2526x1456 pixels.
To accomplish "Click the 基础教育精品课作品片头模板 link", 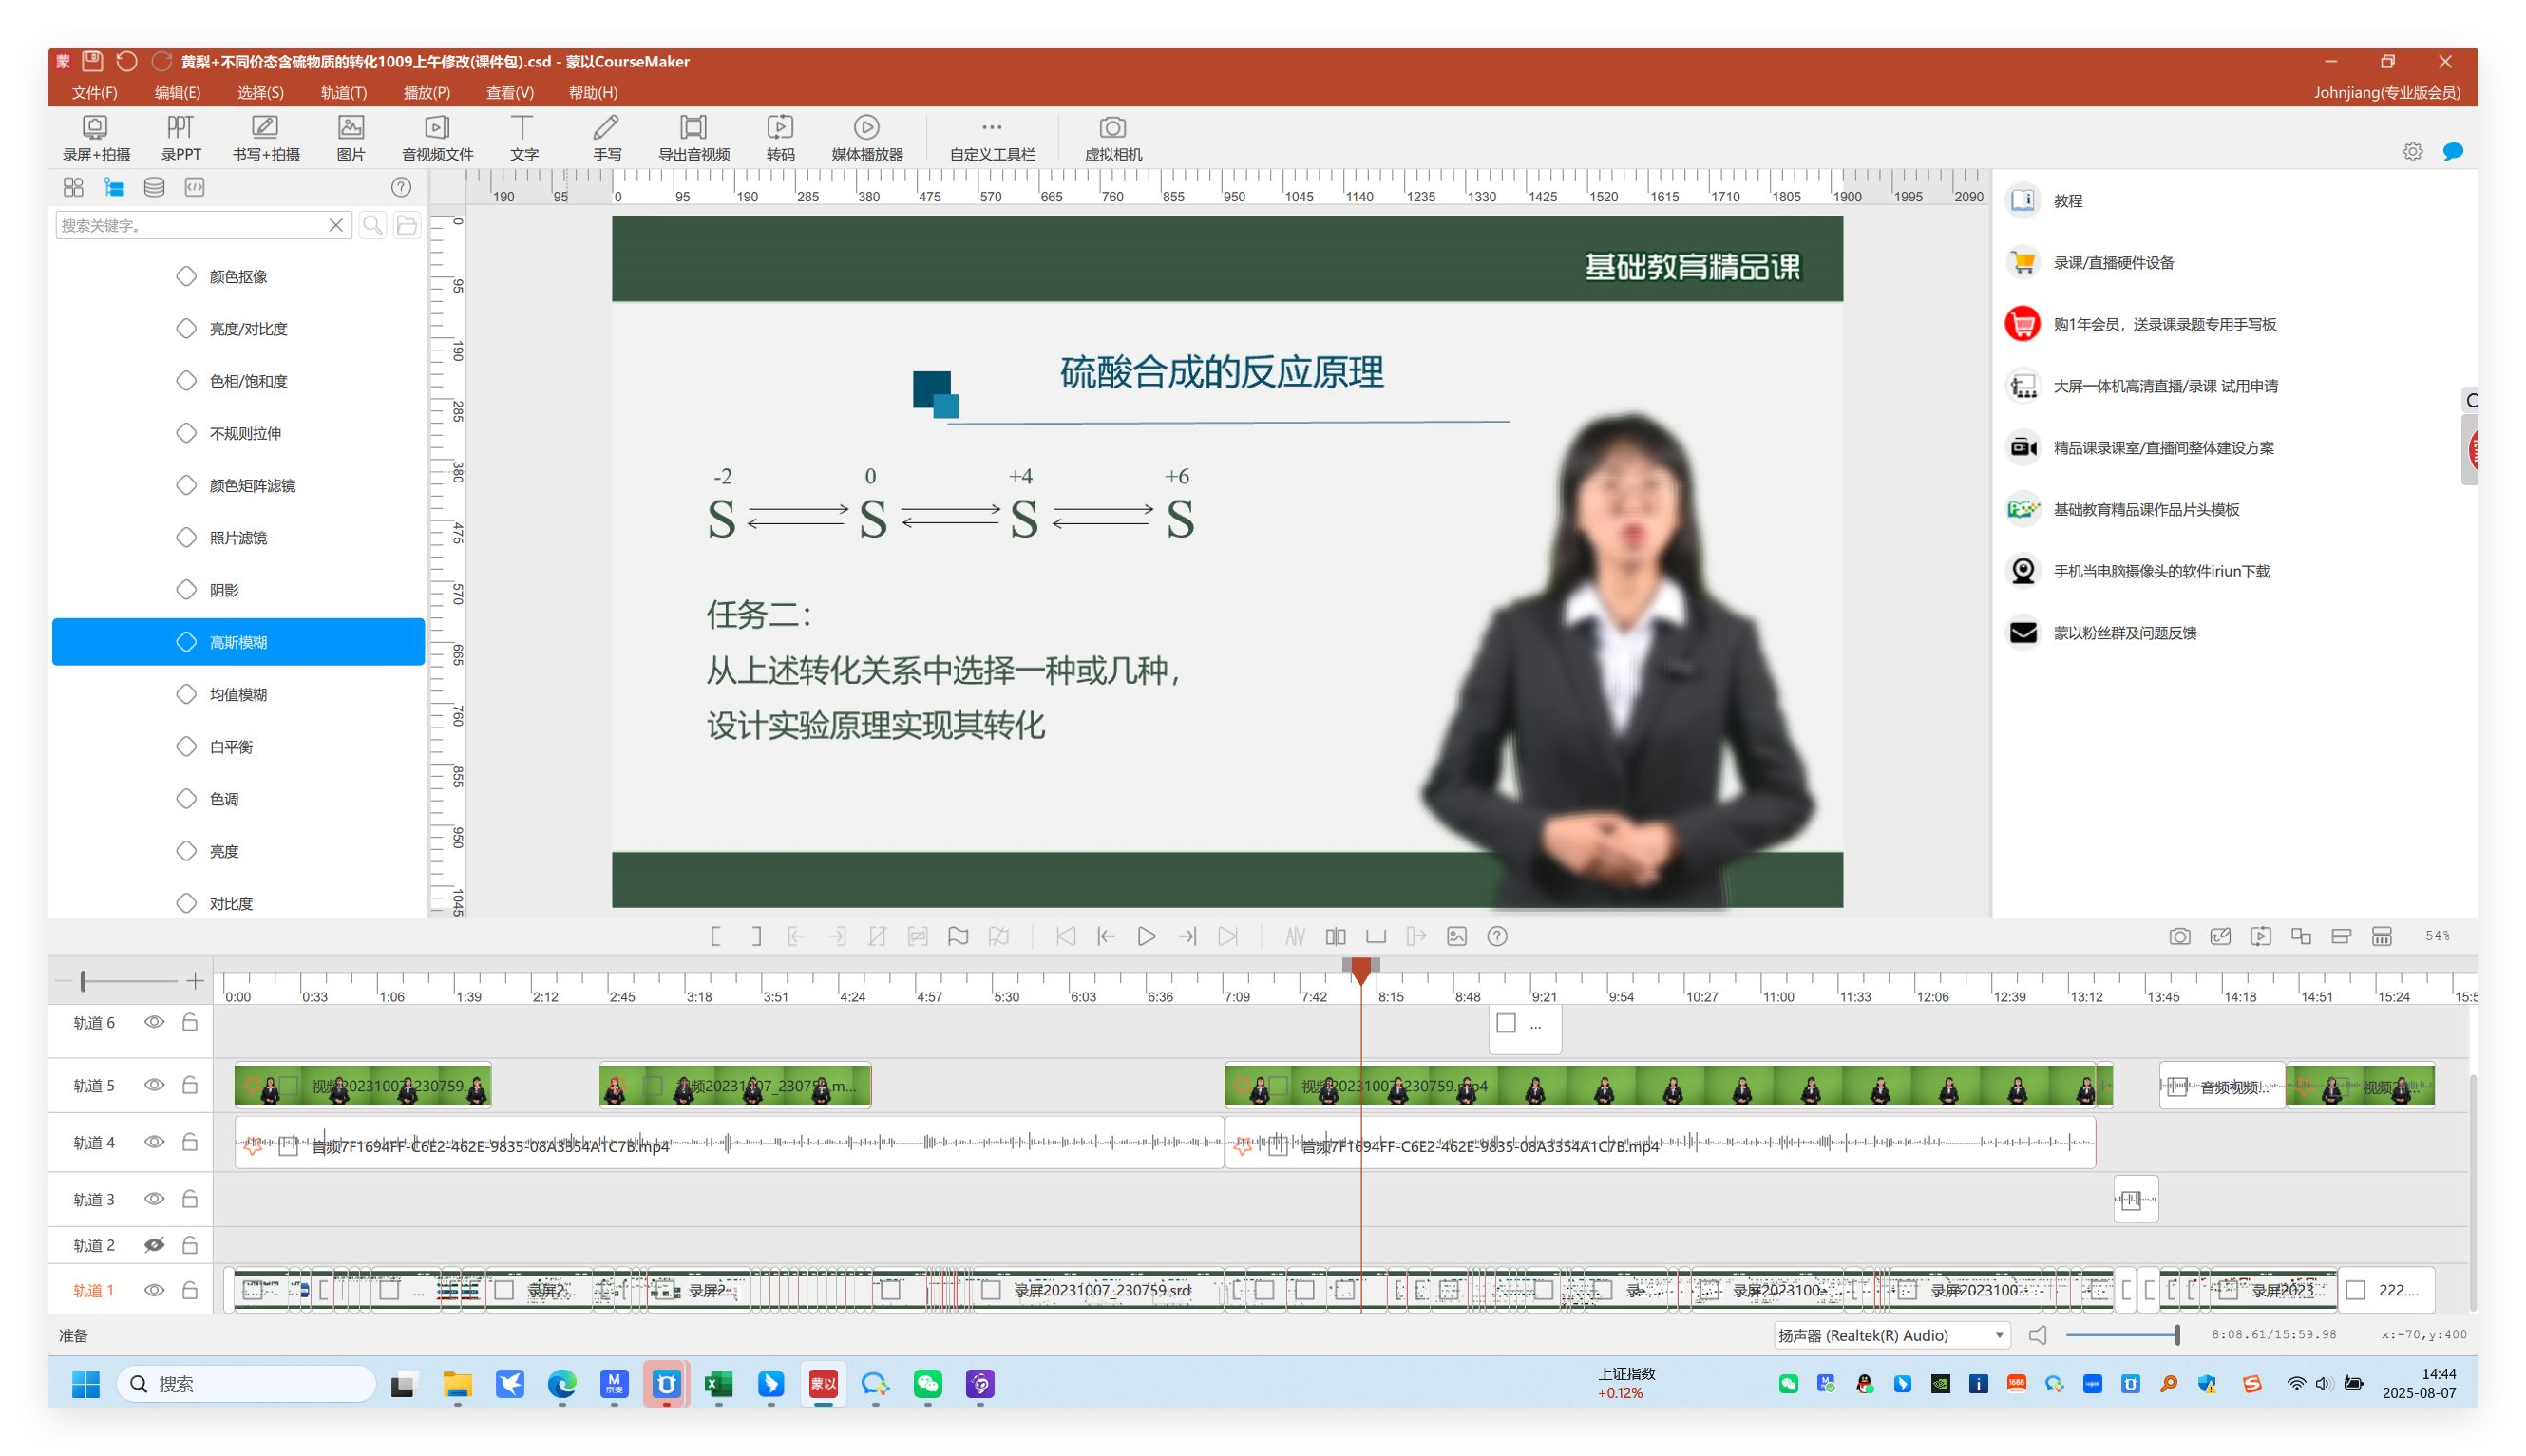I will [2145, 510].
